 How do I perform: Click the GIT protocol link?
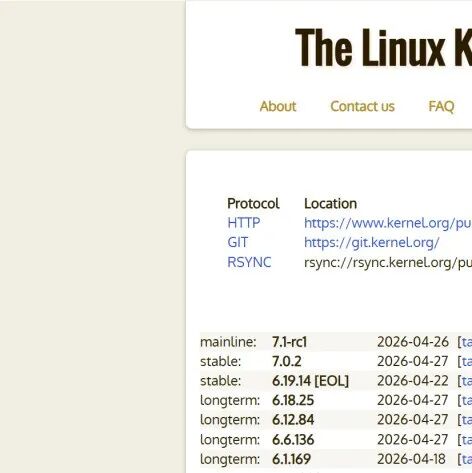tap(237, 242)
